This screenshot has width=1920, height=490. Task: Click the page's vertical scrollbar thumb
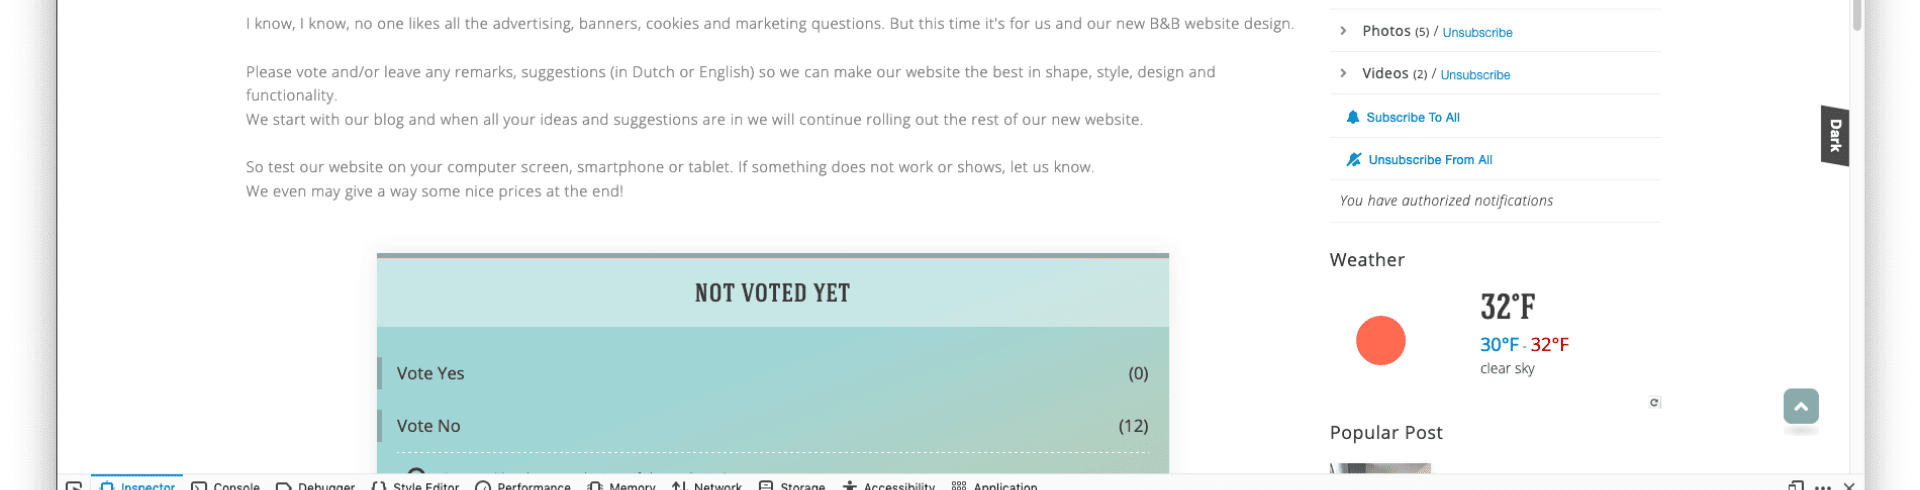coord(1857,14)
